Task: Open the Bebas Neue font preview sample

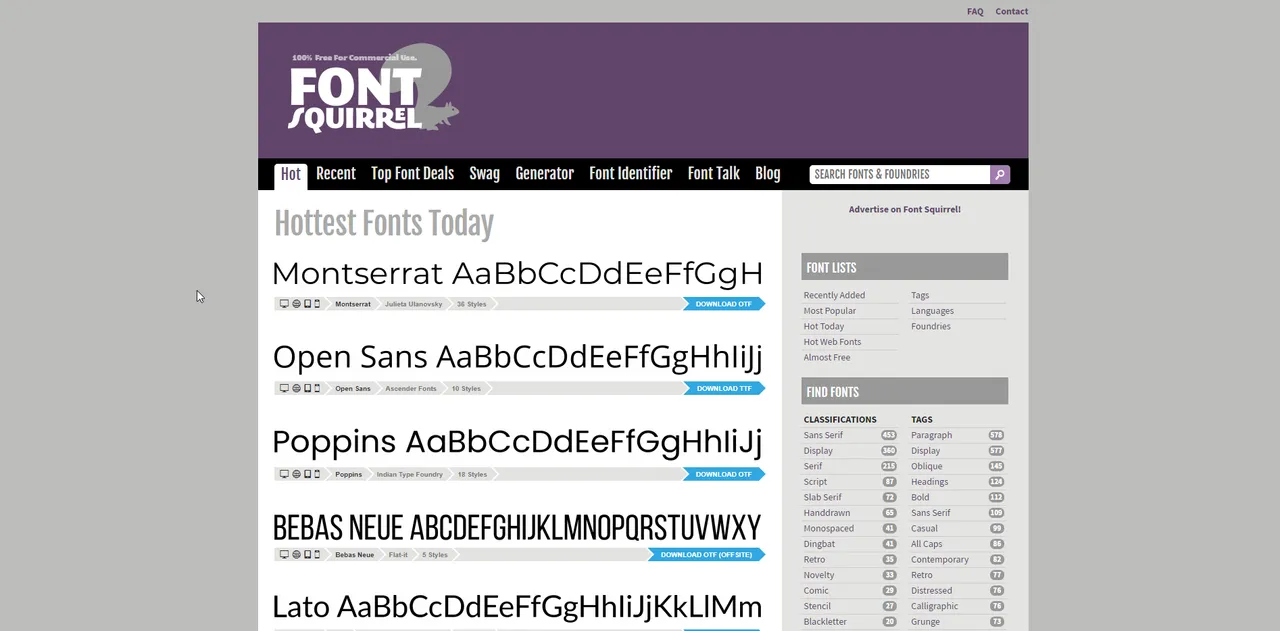Action: (518, 527)
